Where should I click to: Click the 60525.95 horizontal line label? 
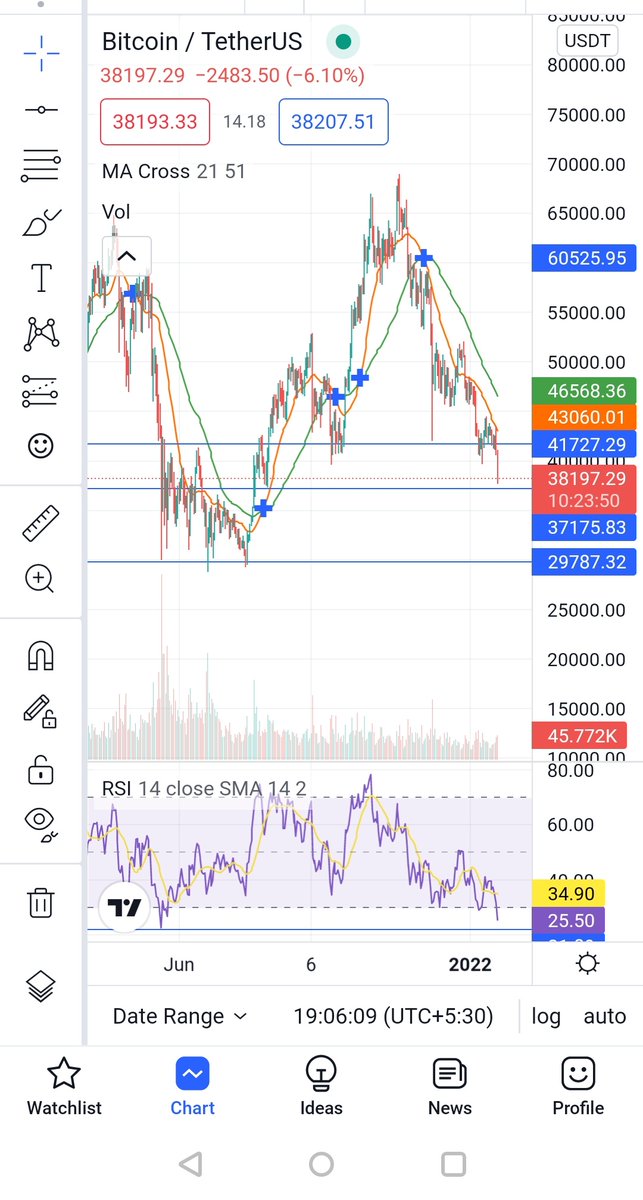click(x=588, y=258)
